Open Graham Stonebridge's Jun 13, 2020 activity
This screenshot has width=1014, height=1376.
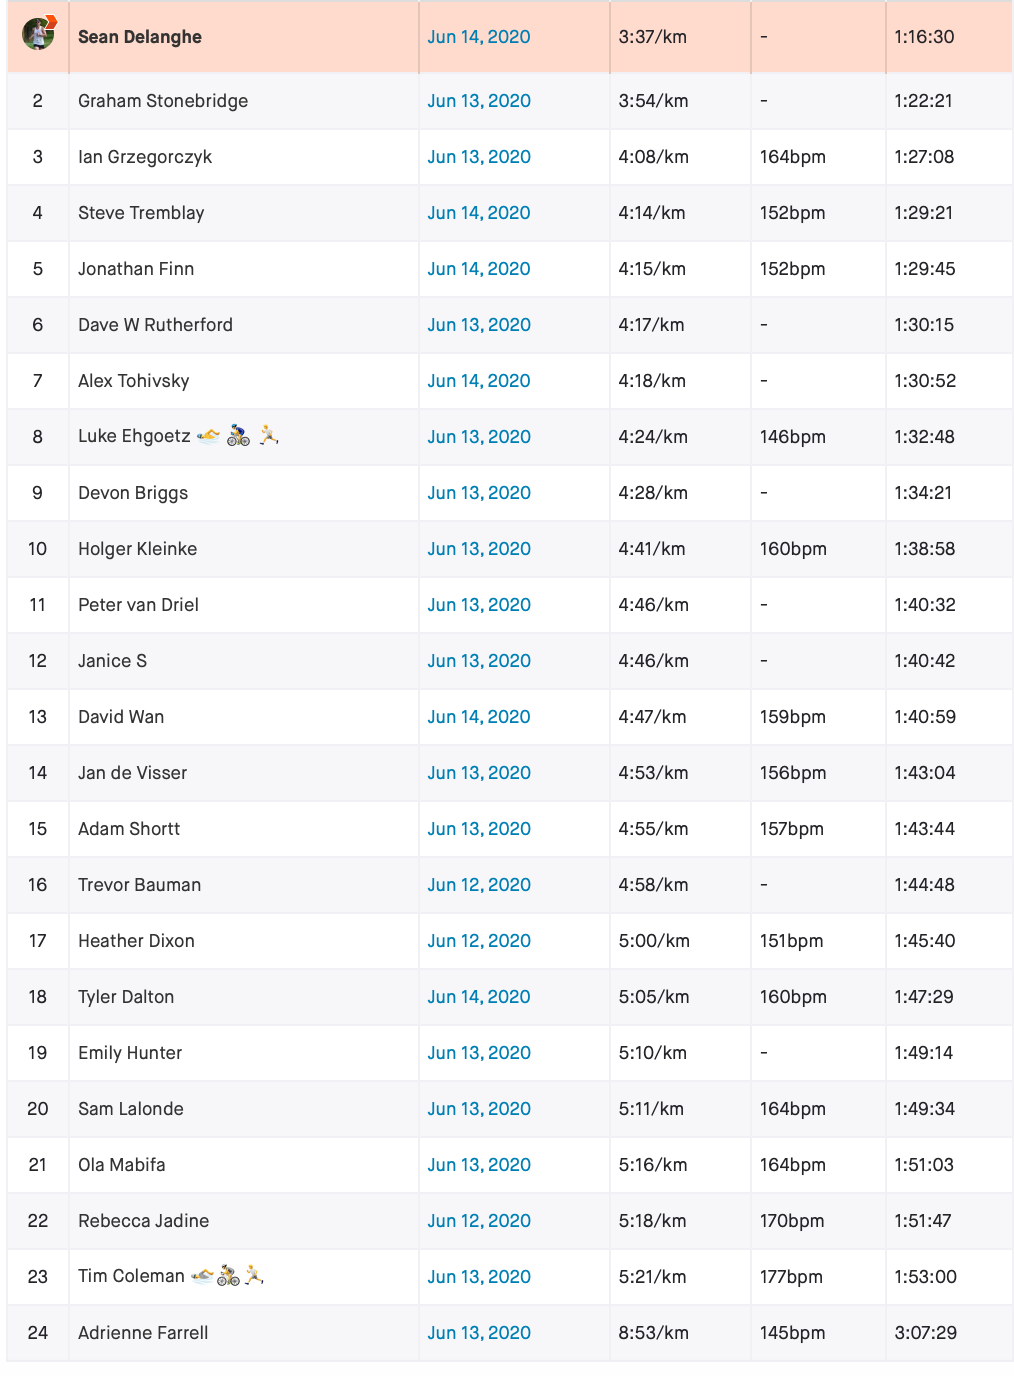[479, 101]
